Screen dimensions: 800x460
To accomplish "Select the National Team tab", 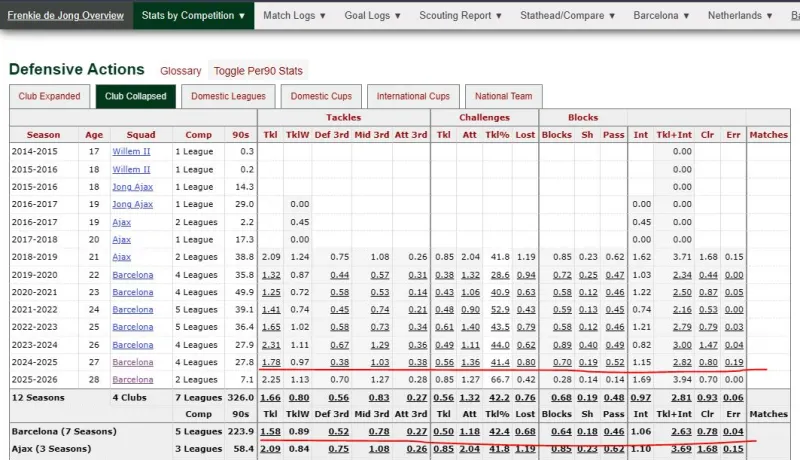I will point(503,96).
